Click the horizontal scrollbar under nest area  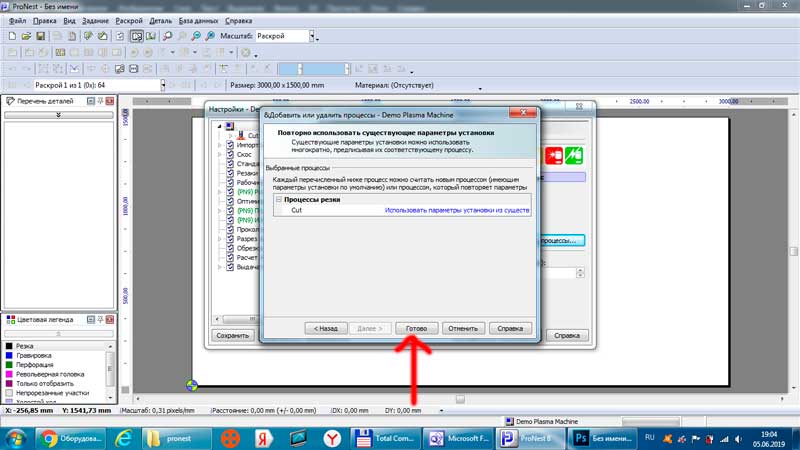pyautogui.click(x=460, y=399)
